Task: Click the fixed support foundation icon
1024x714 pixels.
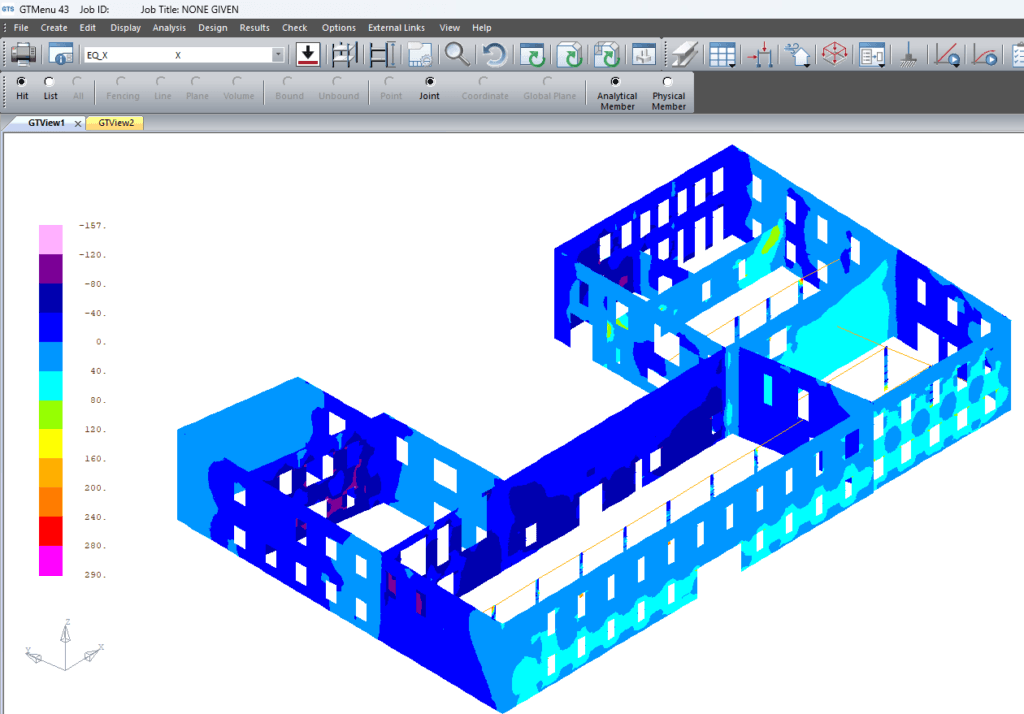Action: coord(910,54)
